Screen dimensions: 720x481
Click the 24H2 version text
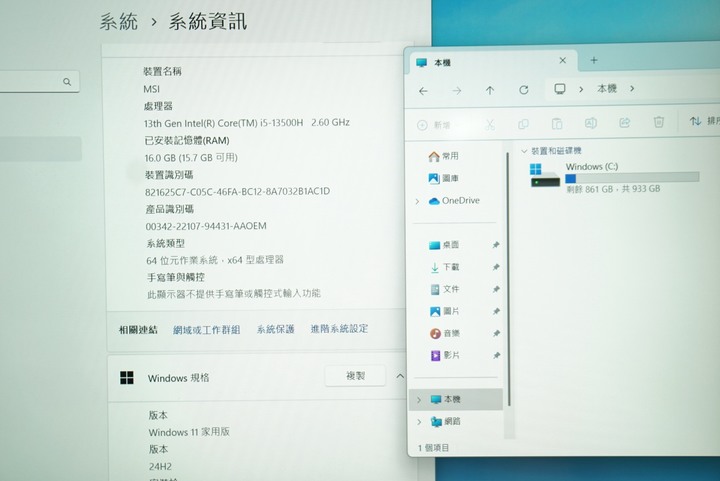(160, 466)
